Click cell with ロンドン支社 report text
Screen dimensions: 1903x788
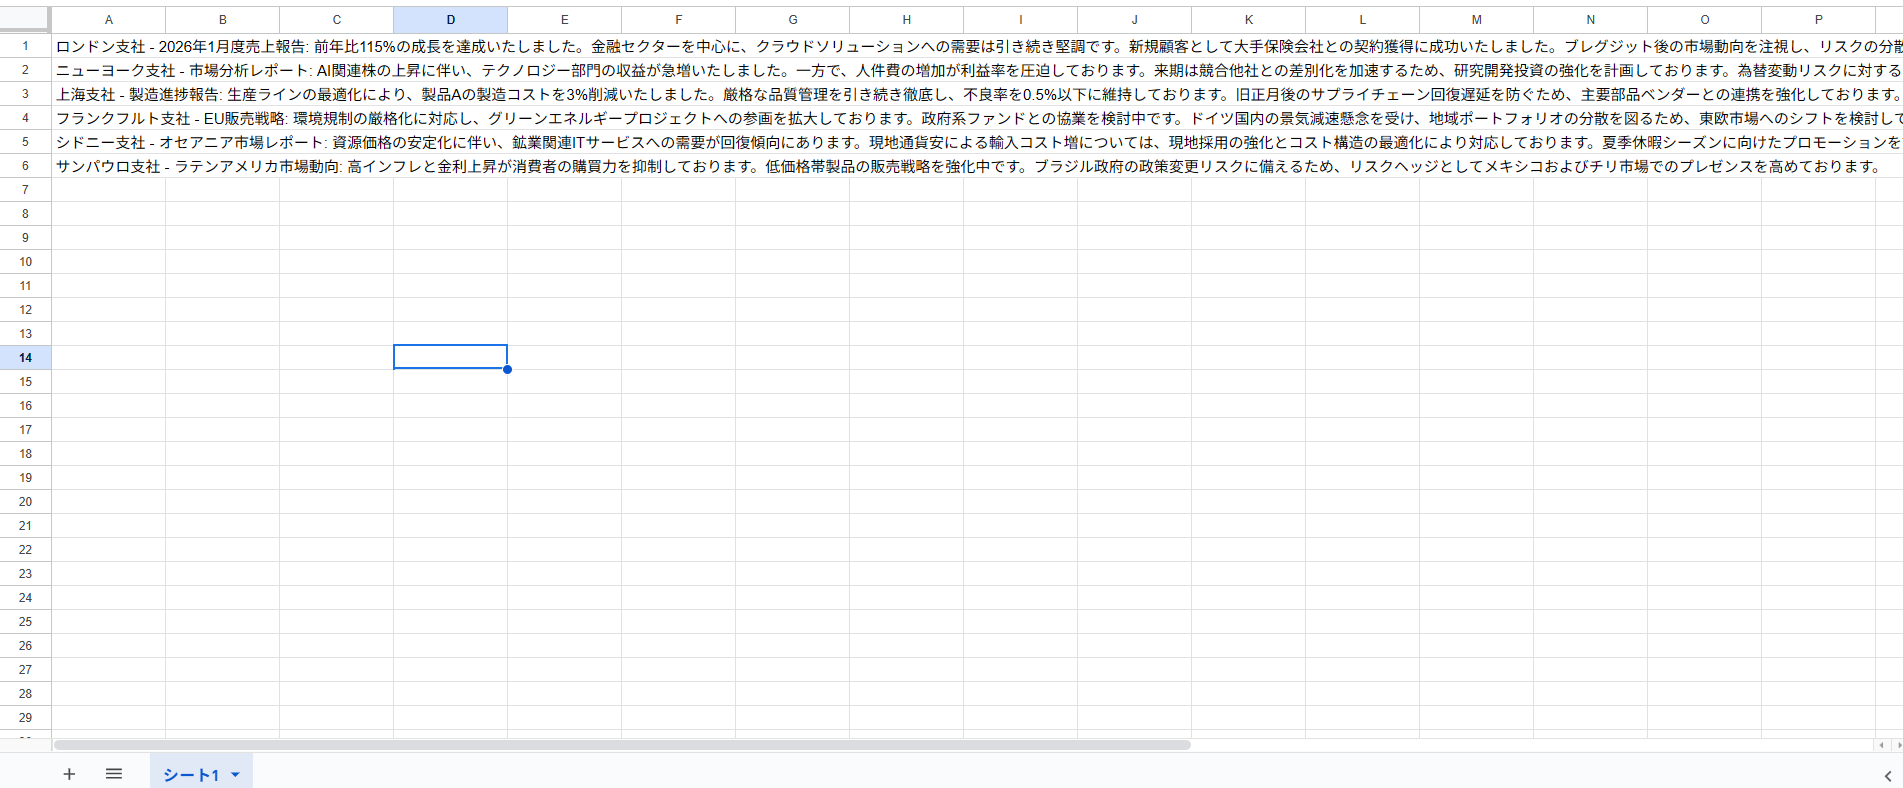coord(108,46)
